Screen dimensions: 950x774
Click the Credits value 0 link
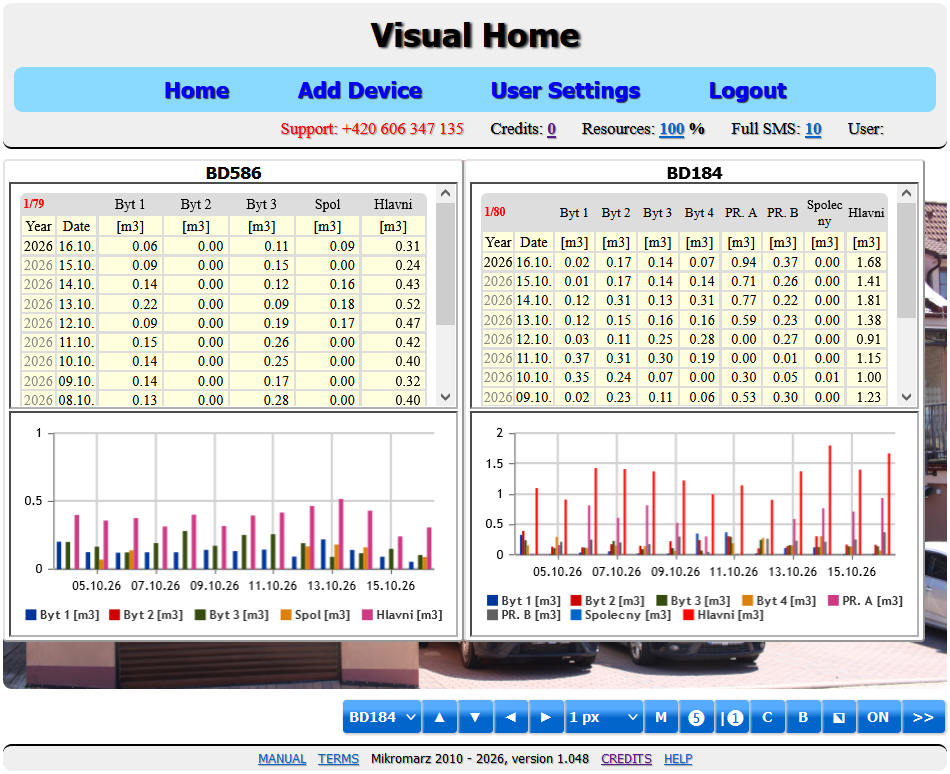tap(551, 129)
